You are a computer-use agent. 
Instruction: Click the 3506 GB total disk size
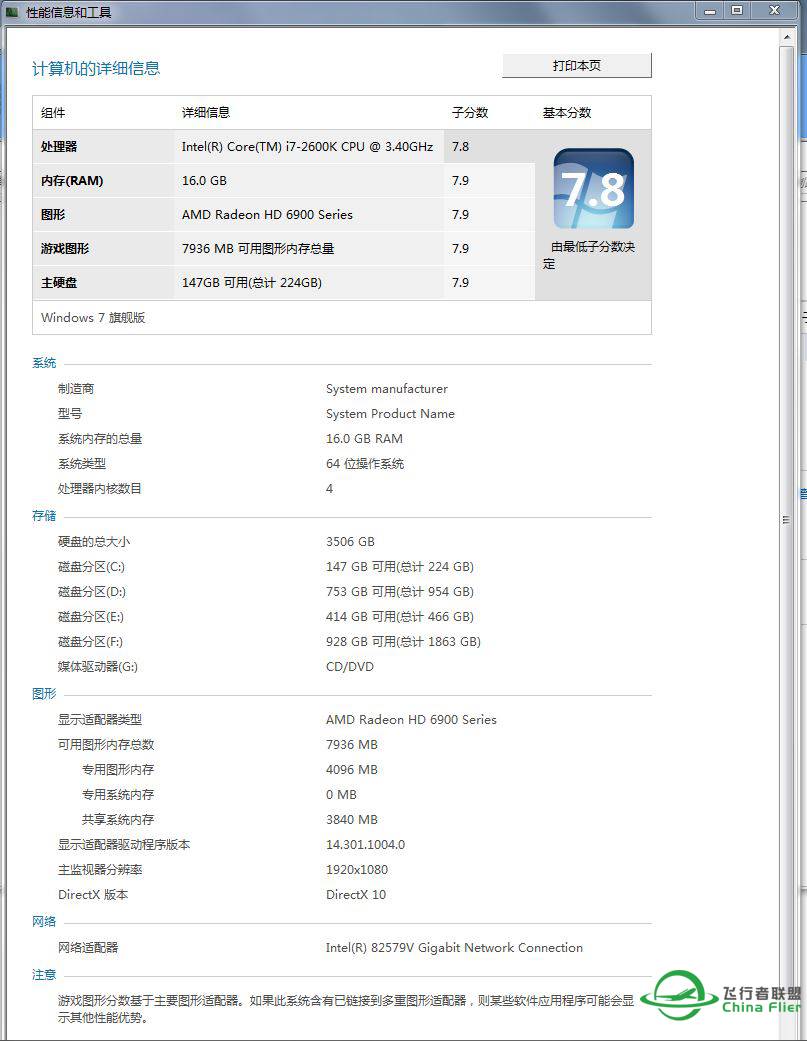tap(350, 542)
